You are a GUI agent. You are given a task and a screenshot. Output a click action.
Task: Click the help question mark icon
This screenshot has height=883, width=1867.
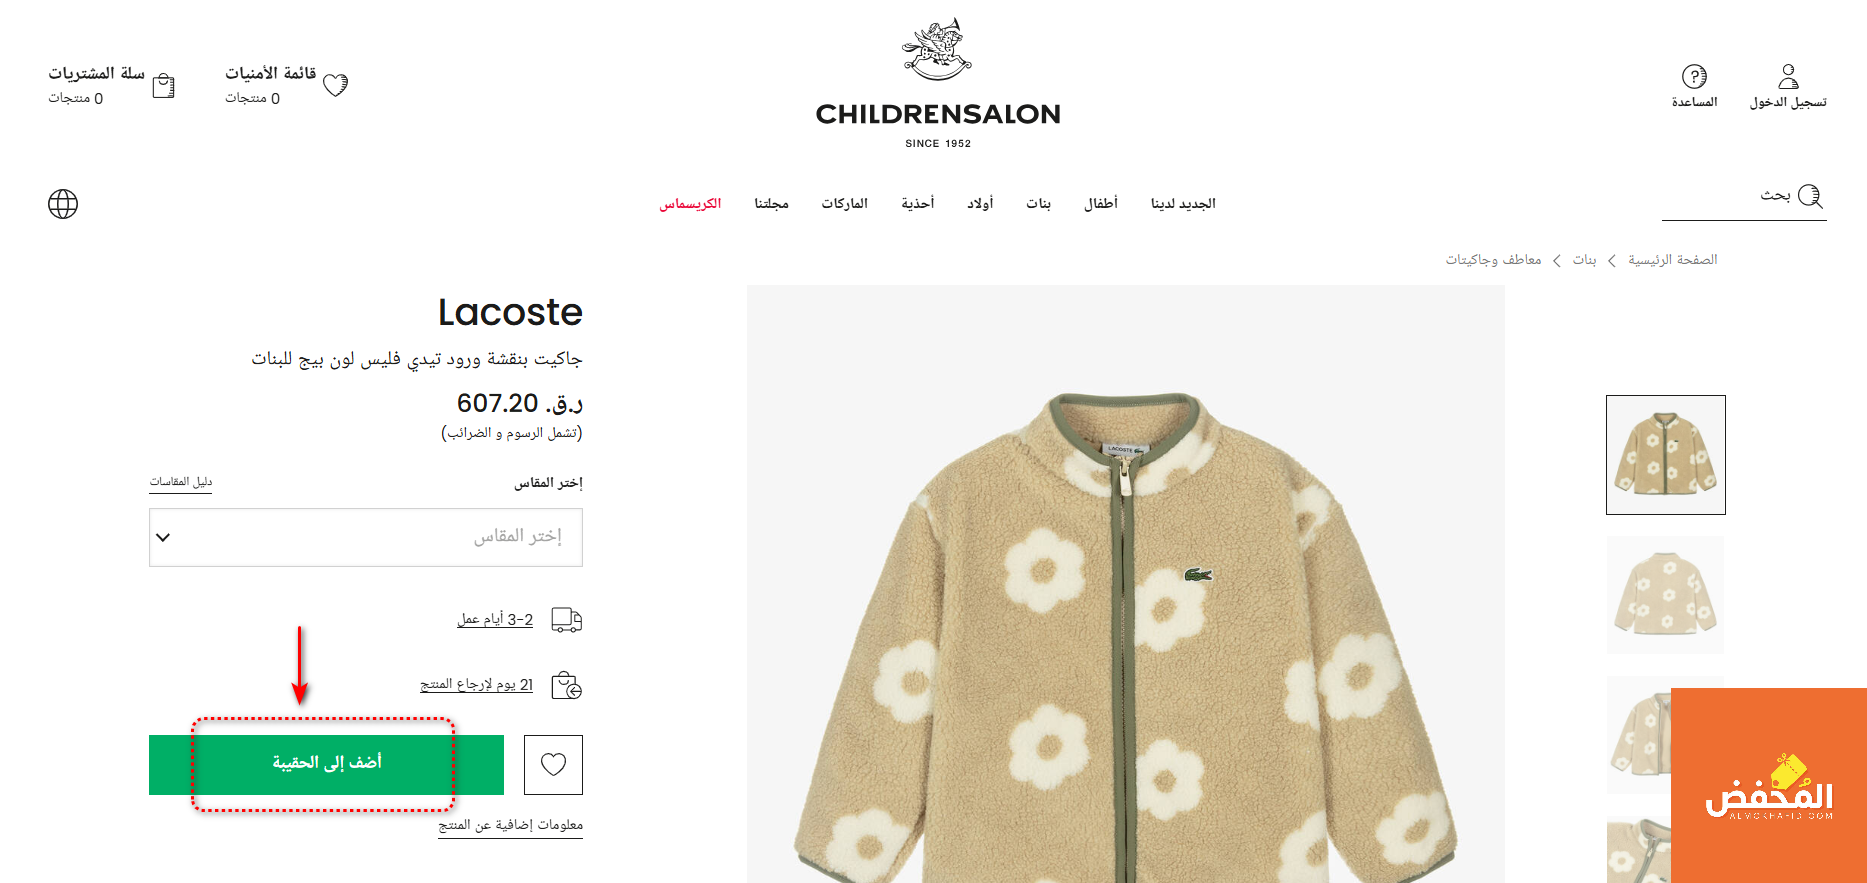pos(1694,76)
